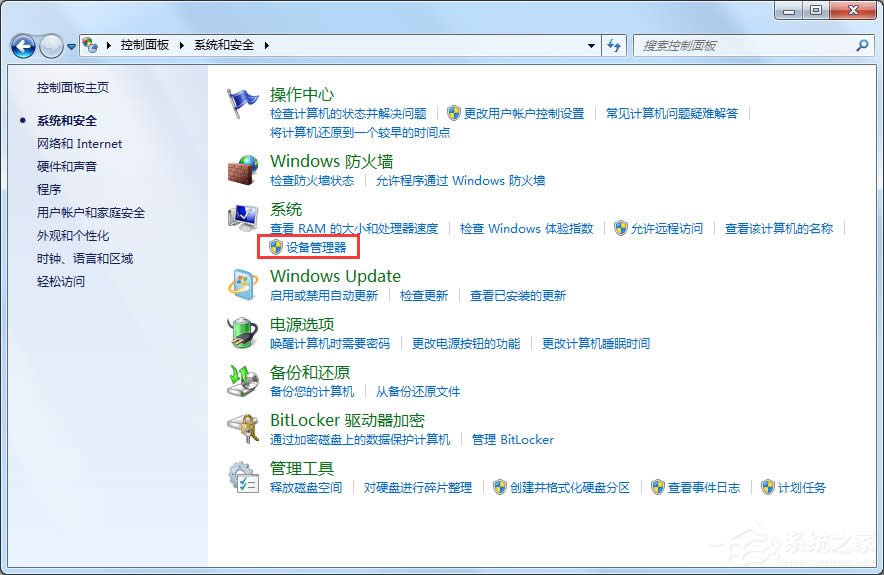Click 检查 Windows 体验指数

pos(527,228)
